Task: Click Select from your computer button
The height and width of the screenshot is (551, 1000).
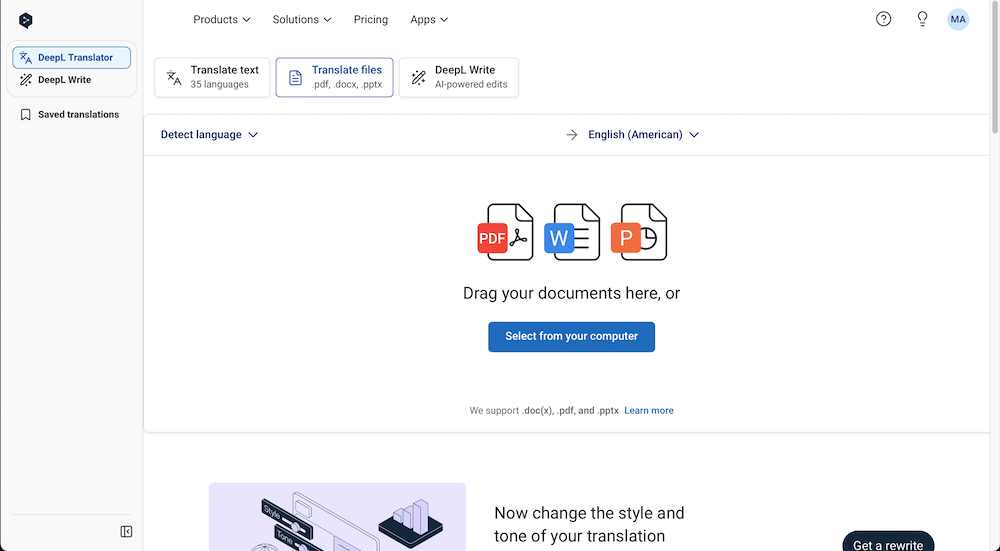Action: tap(571, 337)
